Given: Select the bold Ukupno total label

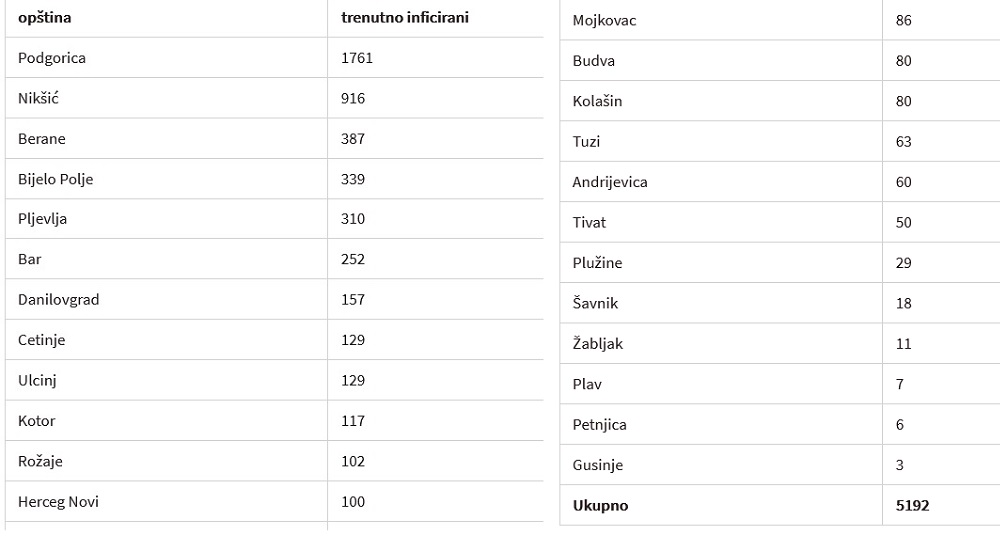Looking at the screenshot, I should coord(600,506).
